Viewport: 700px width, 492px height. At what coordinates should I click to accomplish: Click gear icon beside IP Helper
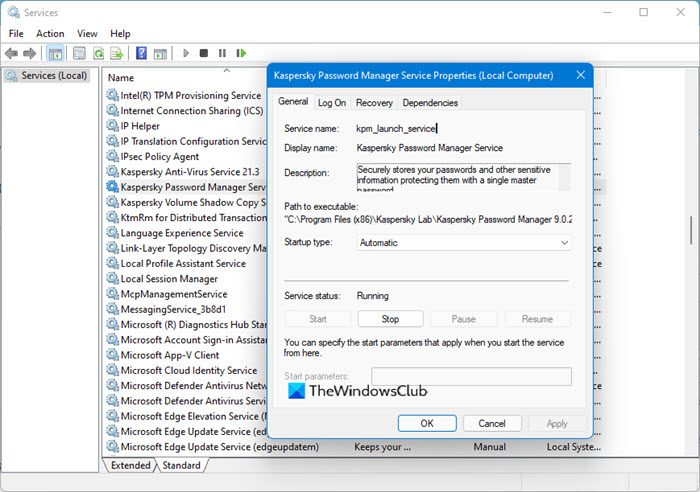[x=112, y=126]
